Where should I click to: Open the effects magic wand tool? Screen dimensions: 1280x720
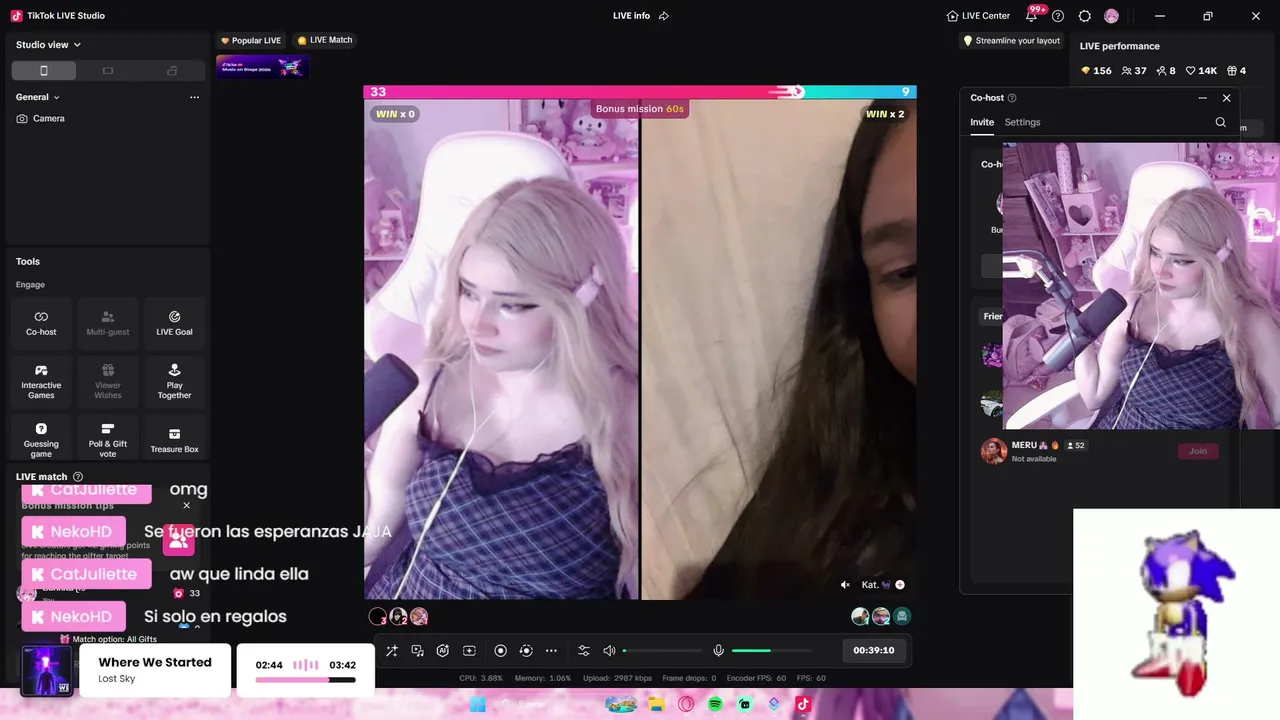pos(392,651)
